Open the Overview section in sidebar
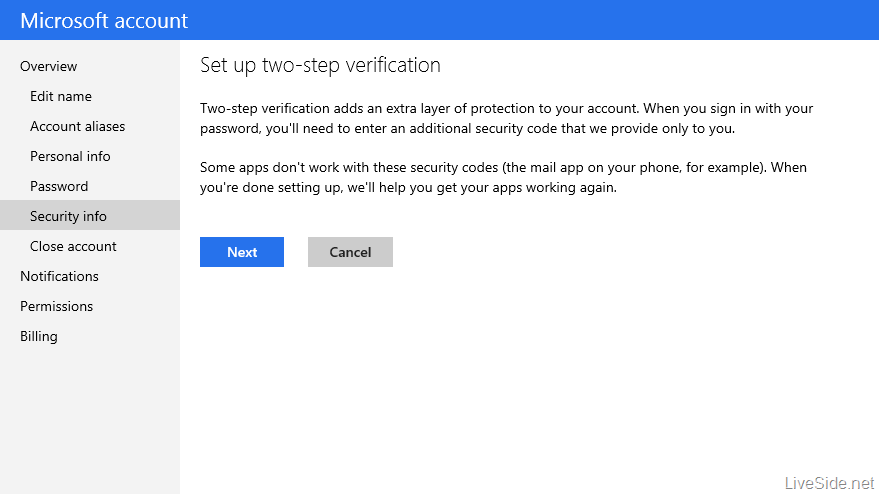 48,66
